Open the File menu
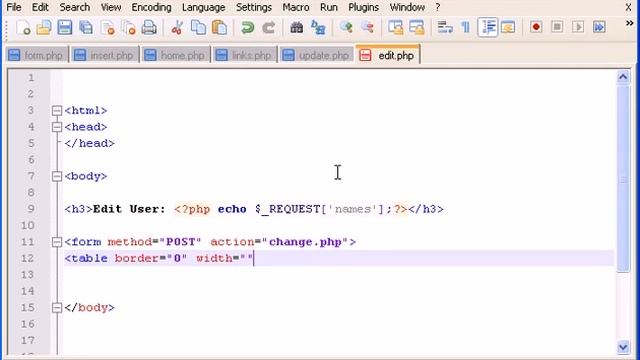 tap(13, 7)
